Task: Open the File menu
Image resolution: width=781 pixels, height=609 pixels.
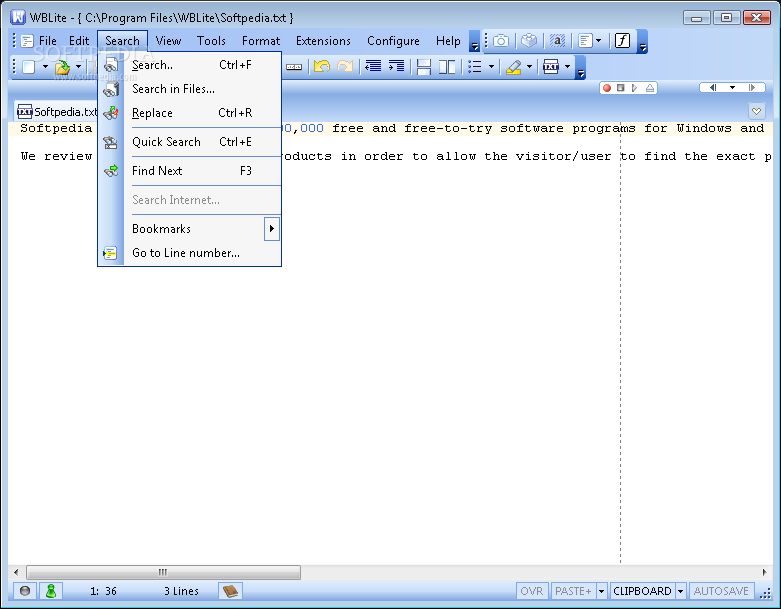Action: pyautogui.click(x=48, y=41)
